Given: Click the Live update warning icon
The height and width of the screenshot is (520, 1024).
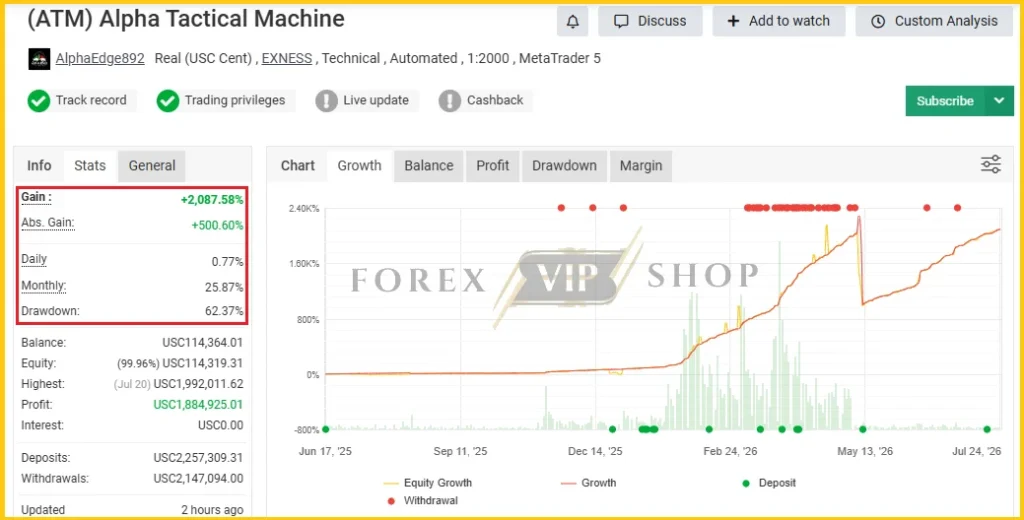Looking at the screenshot, I should tap(327, 101).
